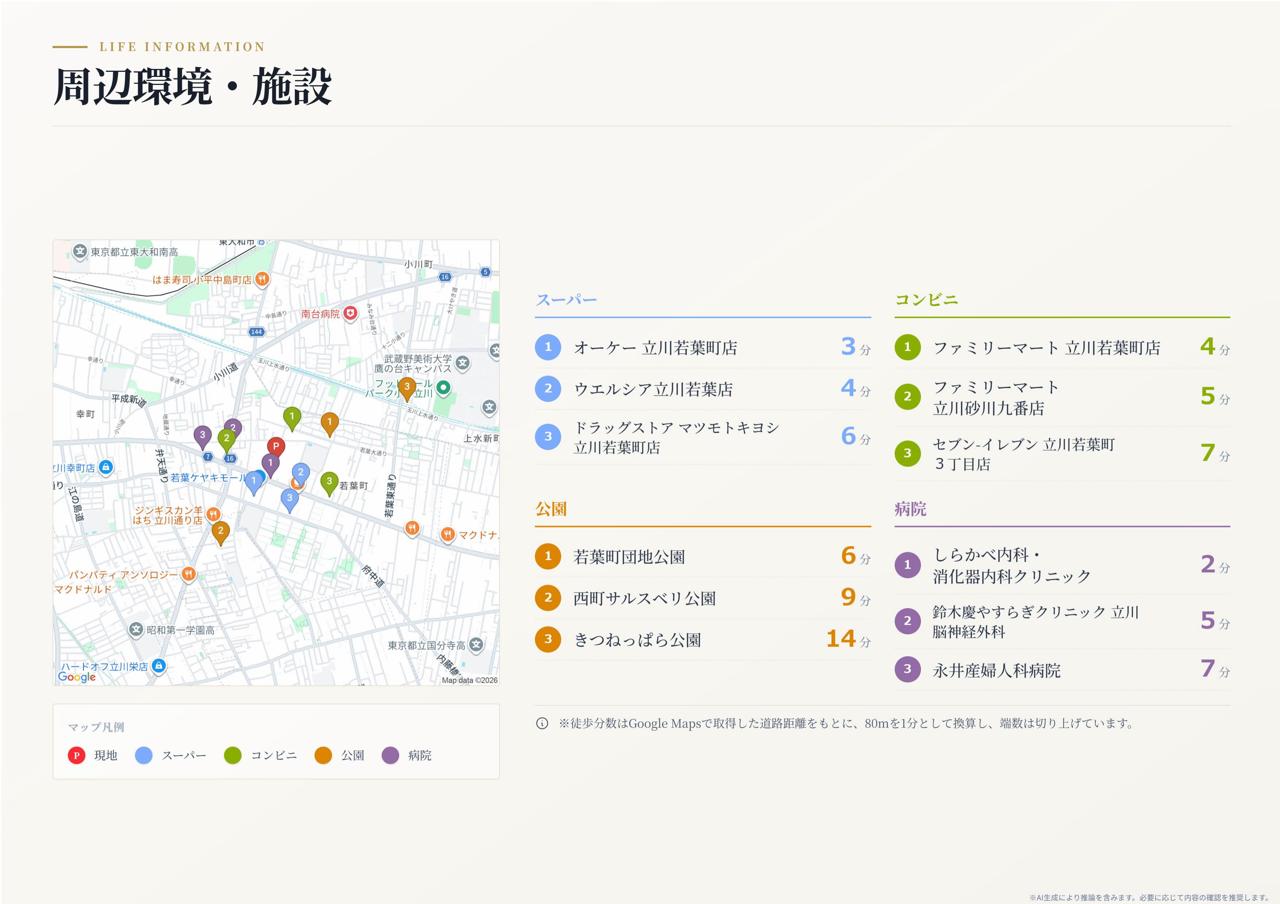Click the 公園 section heading
This screenshot has width=1280, height=904.
point(551,509)
